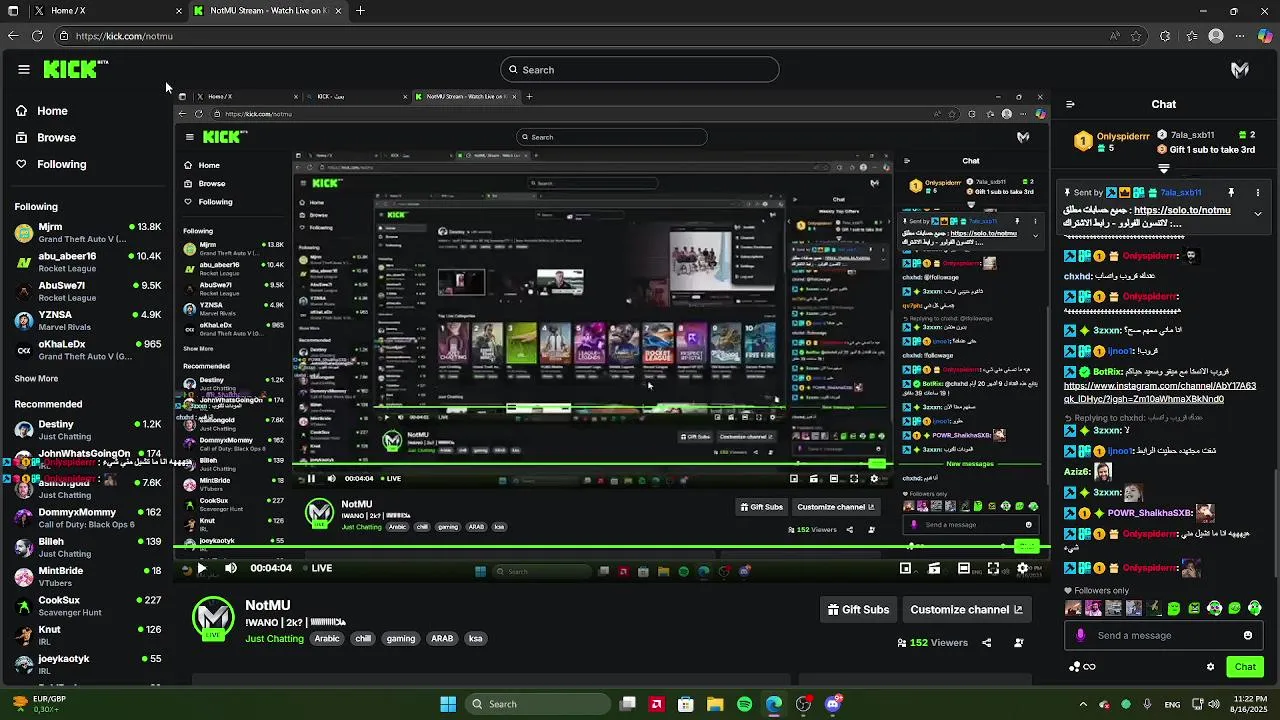Click Customize channel button

pyautogui.click(x=966, y=609)
